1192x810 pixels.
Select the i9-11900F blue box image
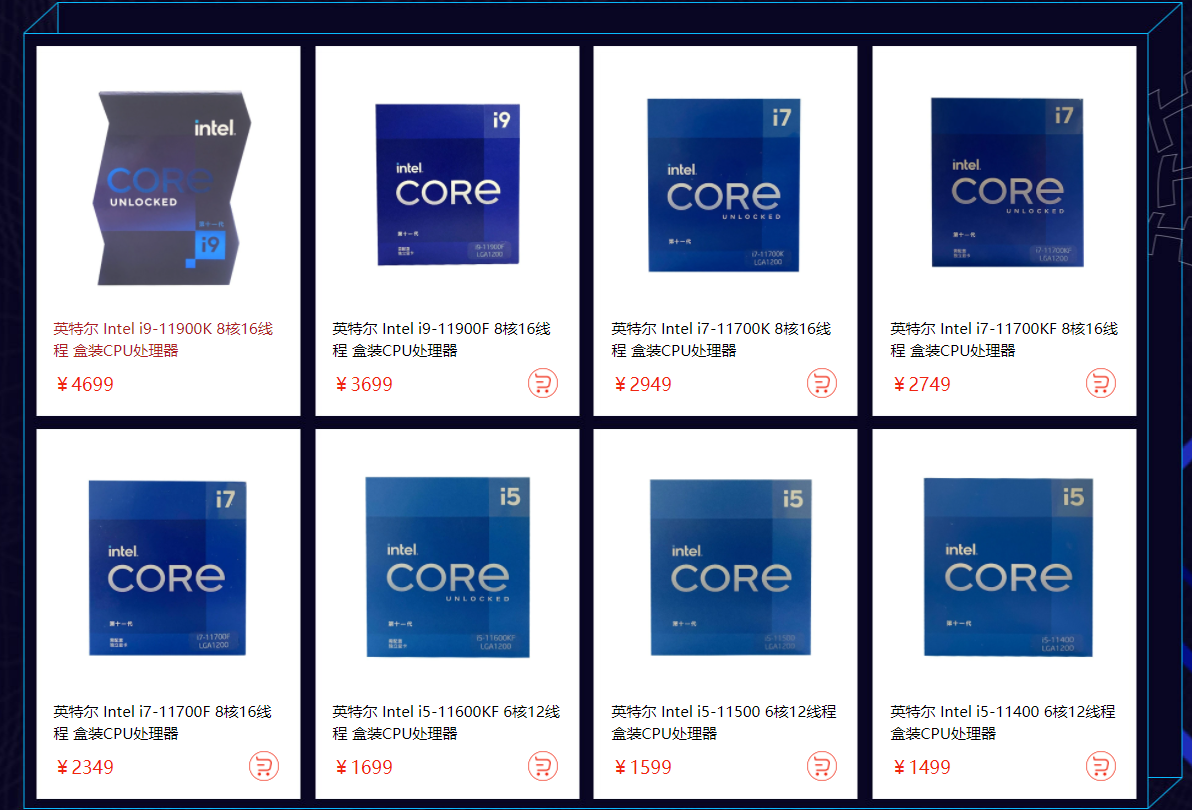coord(448,185)
